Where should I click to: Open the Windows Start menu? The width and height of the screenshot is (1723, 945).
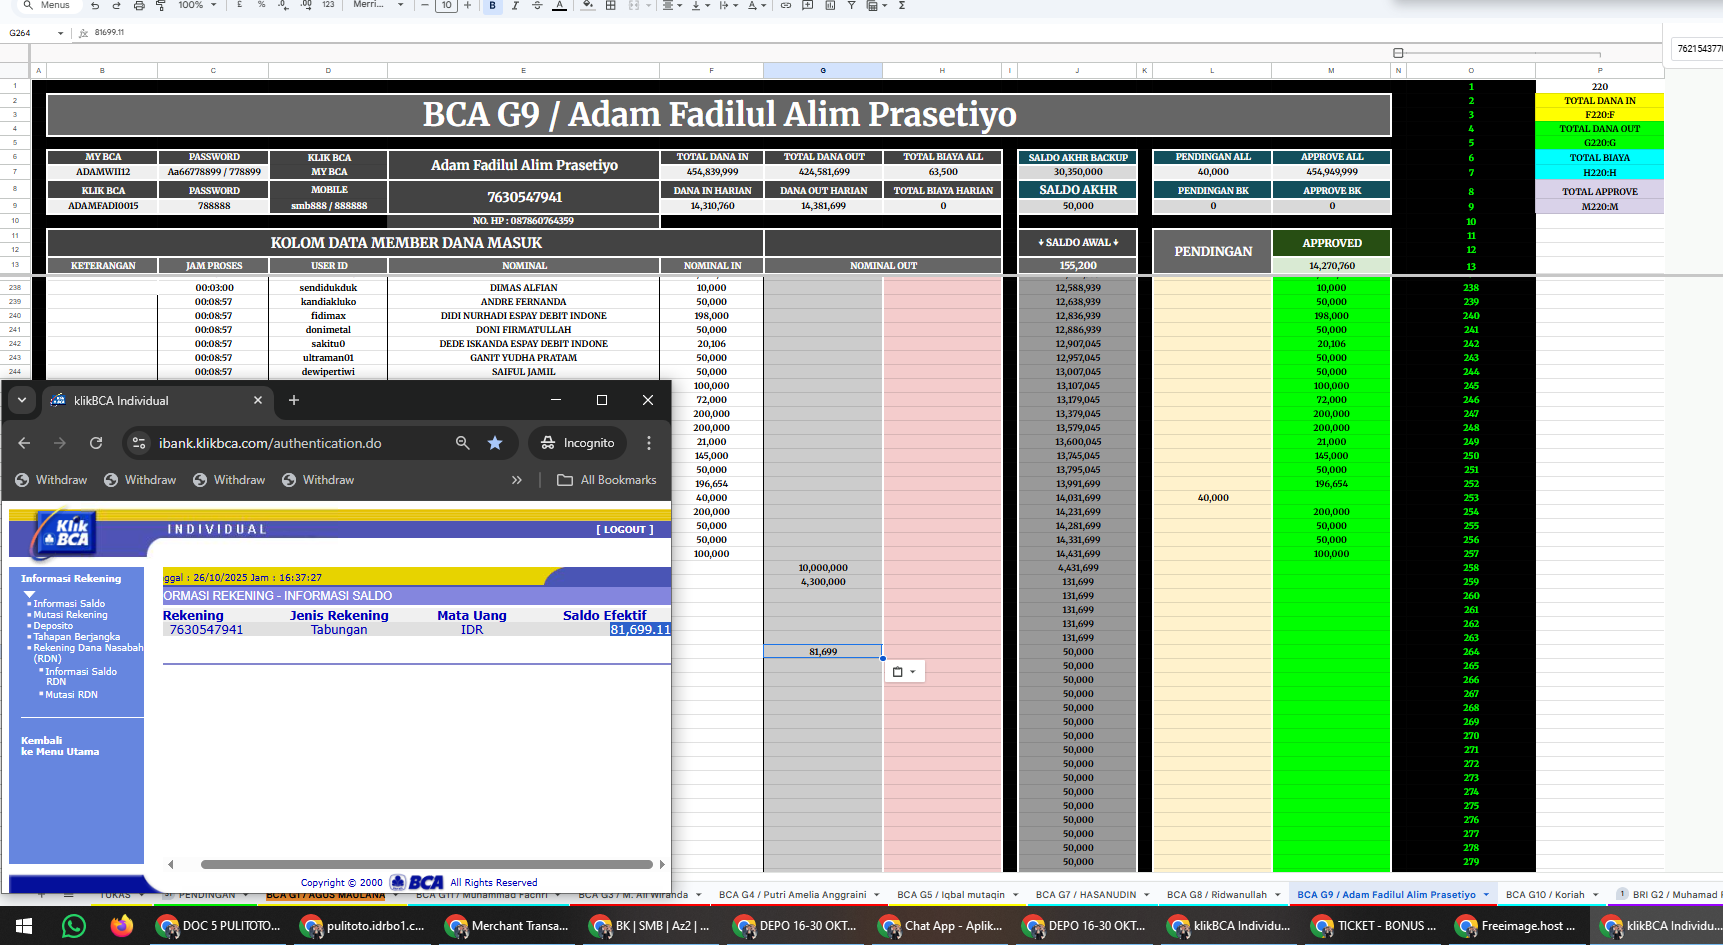(24, 926)
